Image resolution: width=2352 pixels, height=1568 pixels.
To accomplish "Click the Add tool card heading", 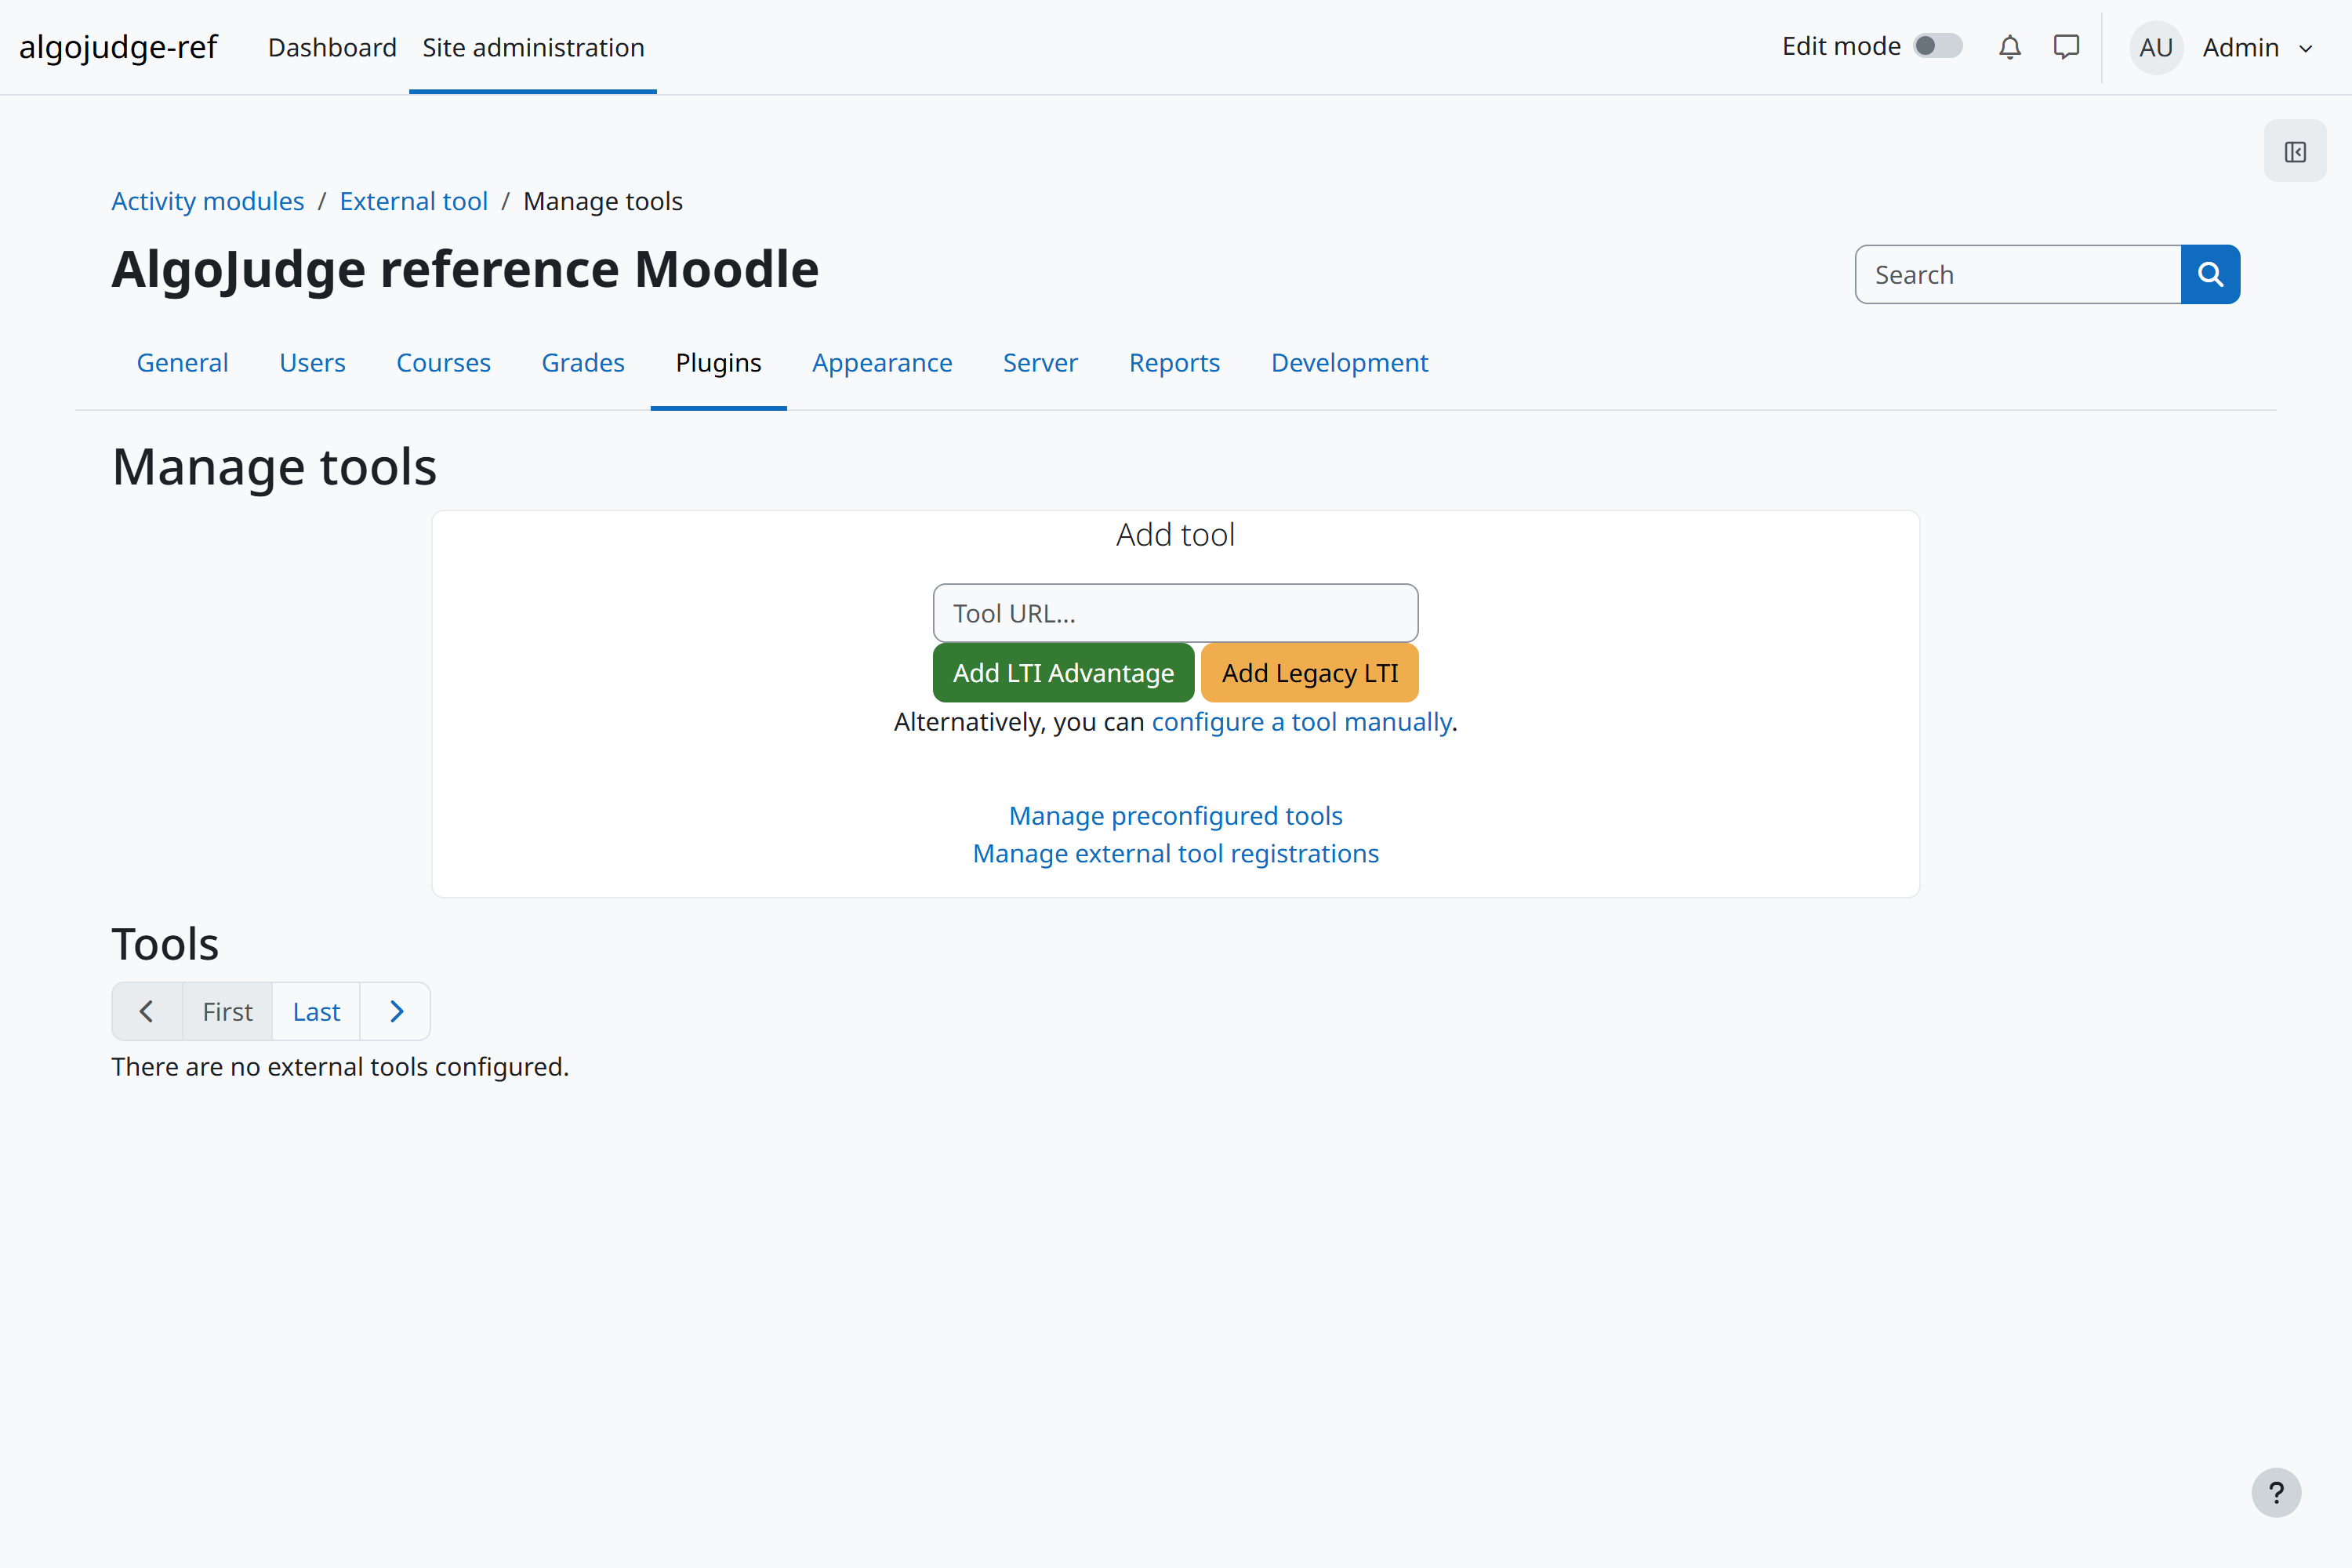I will coord(1175,534).
